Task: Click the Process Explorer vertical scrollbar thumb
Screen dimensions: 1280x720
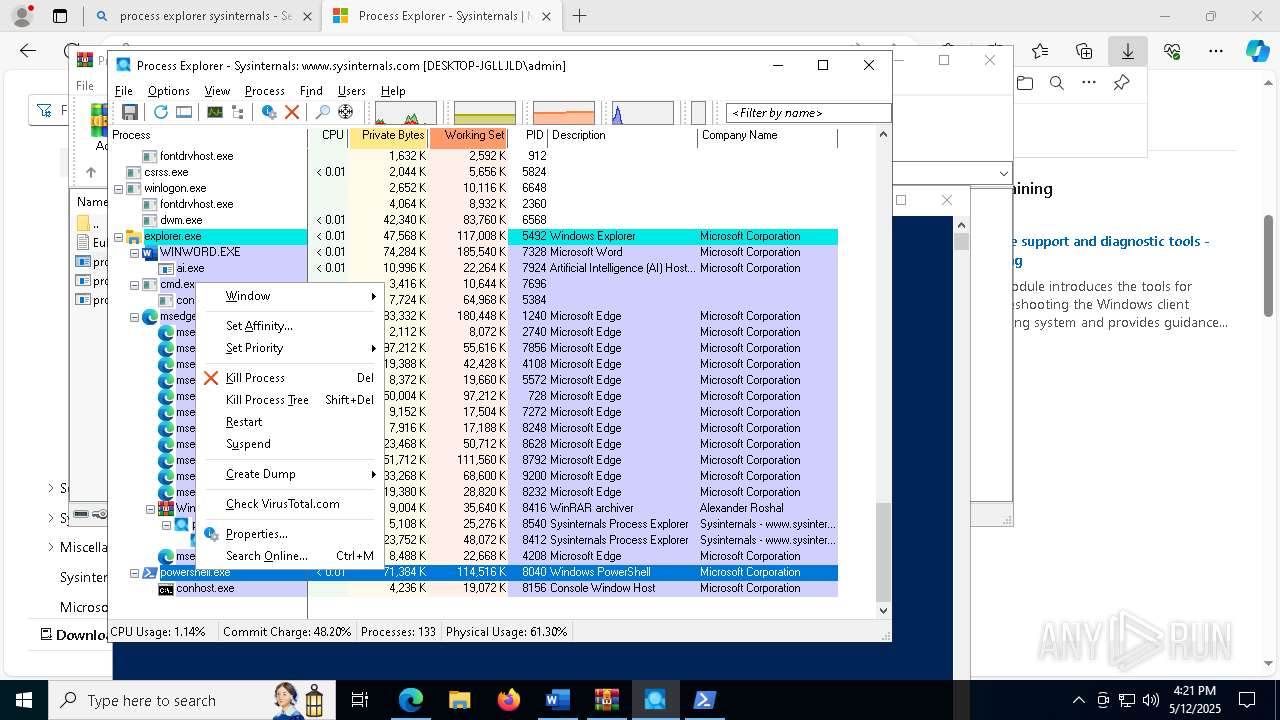Action: point(883,553)
